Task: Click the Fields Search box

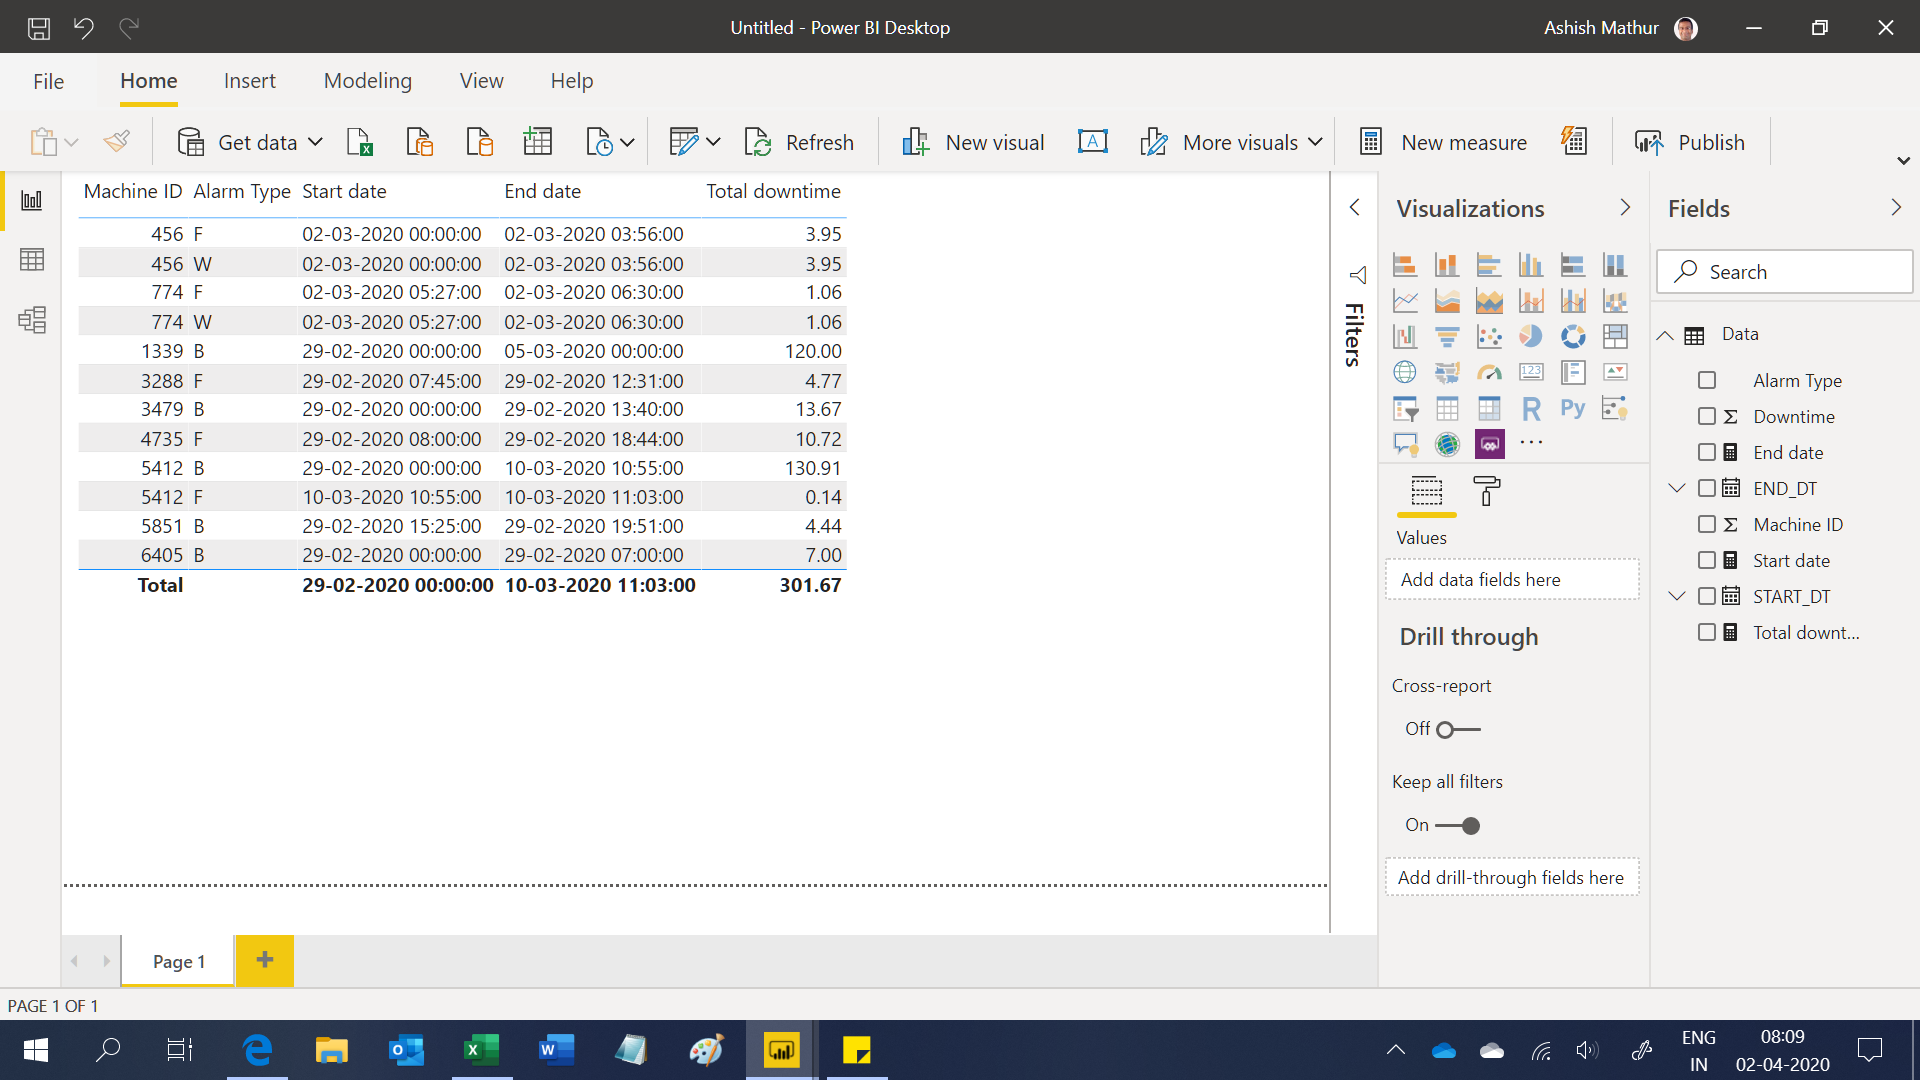Action: (1784, 272)
